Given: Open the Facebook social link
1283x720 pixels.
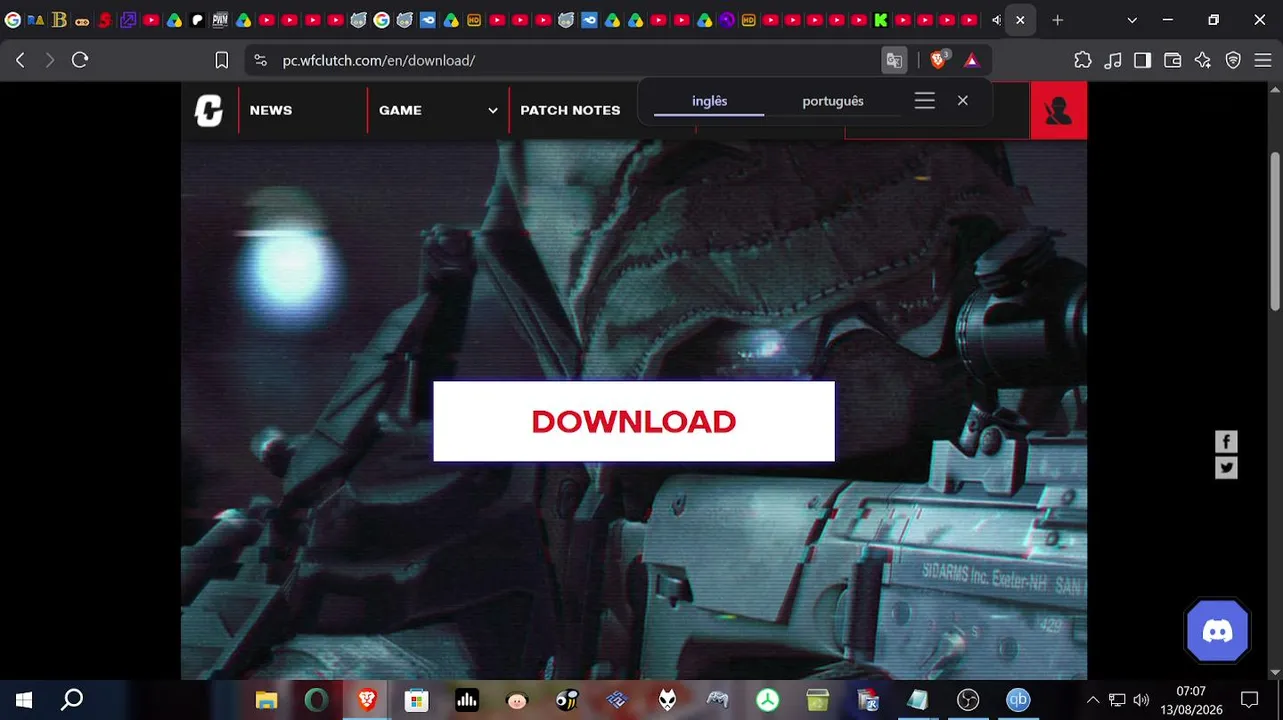Looking at the screenshot, I should coord(1226,442).
